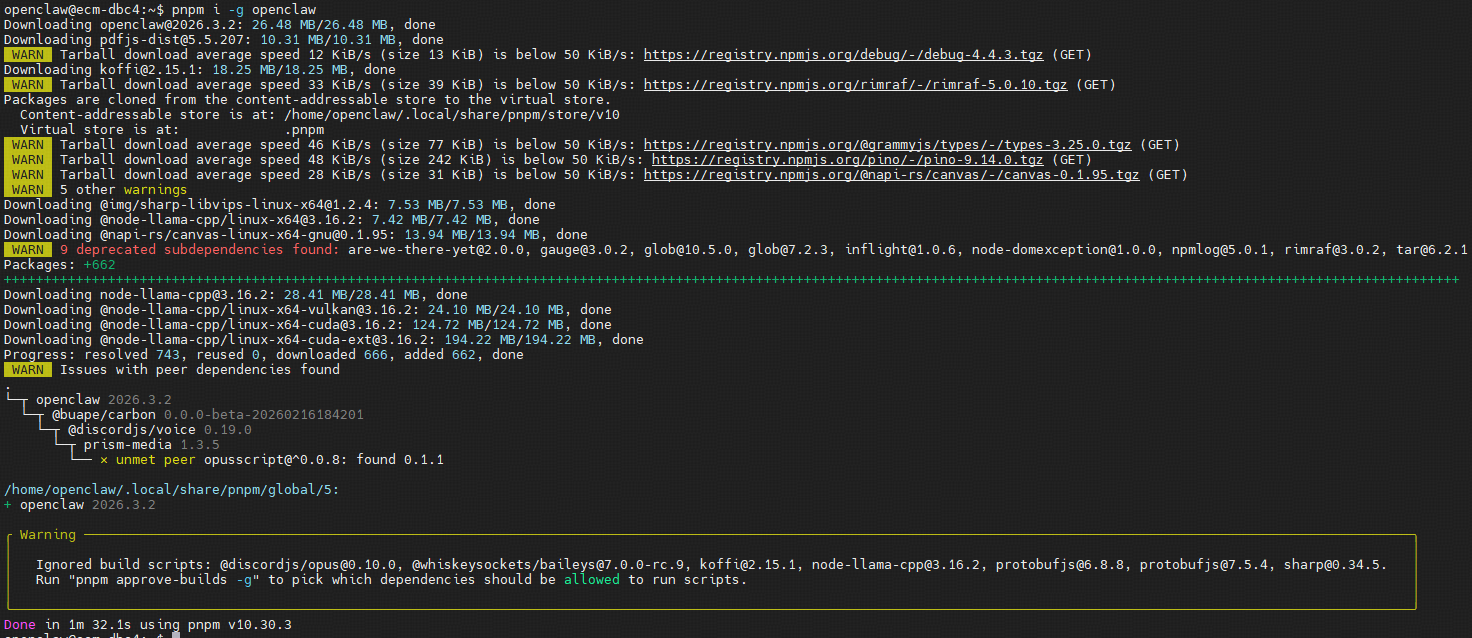Click the yellow x before unmet peer
This screenshot has height=638, width=1472.
click(104, 460)
